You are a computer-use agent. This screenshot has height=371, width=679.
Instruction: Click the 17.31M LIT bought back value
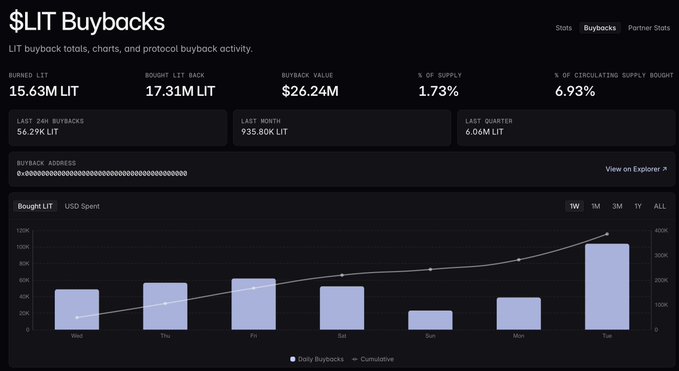[180, 91]
